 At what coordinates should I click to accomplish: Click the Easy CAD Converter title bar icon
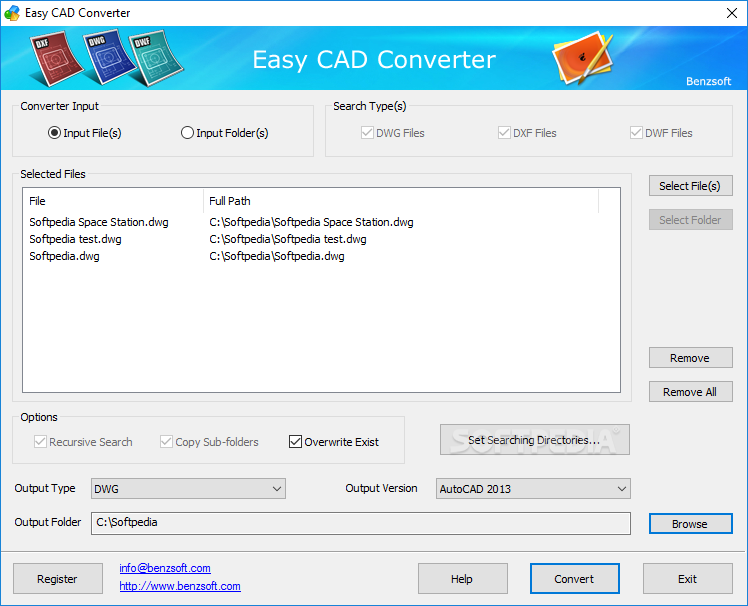coord(12,13)
